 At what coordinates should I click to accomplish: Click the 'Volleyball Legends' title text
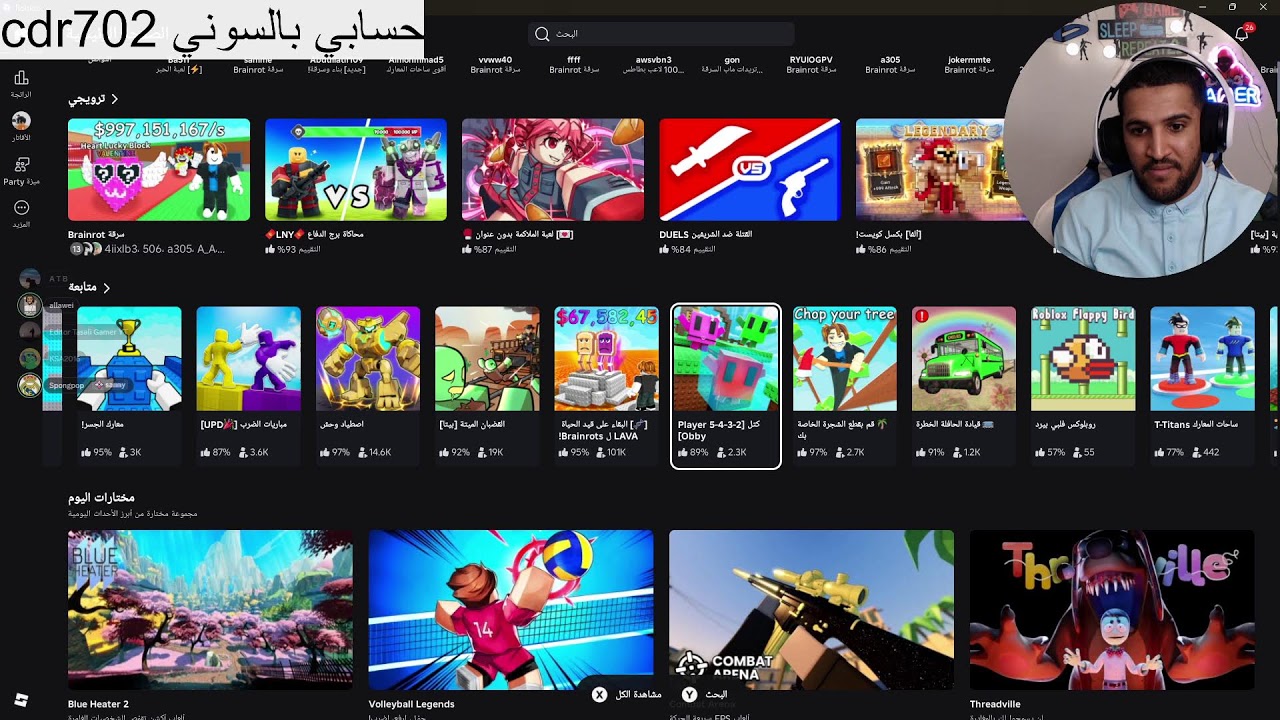click(411, 704)
